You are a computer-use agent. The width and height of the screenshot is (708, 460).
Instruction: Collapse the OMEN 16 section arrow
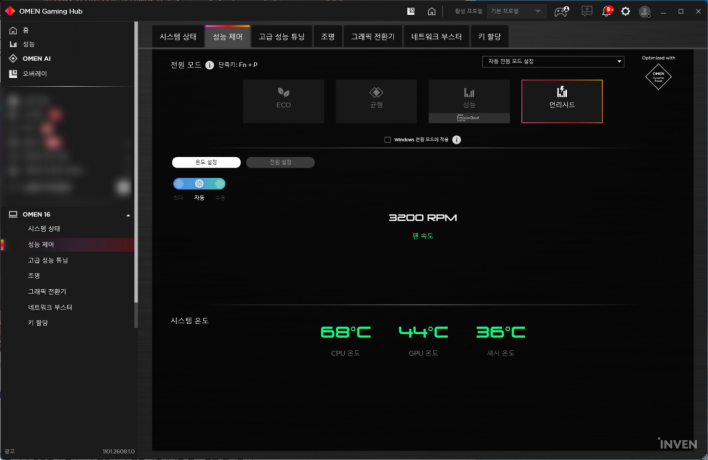click(128, 215)
